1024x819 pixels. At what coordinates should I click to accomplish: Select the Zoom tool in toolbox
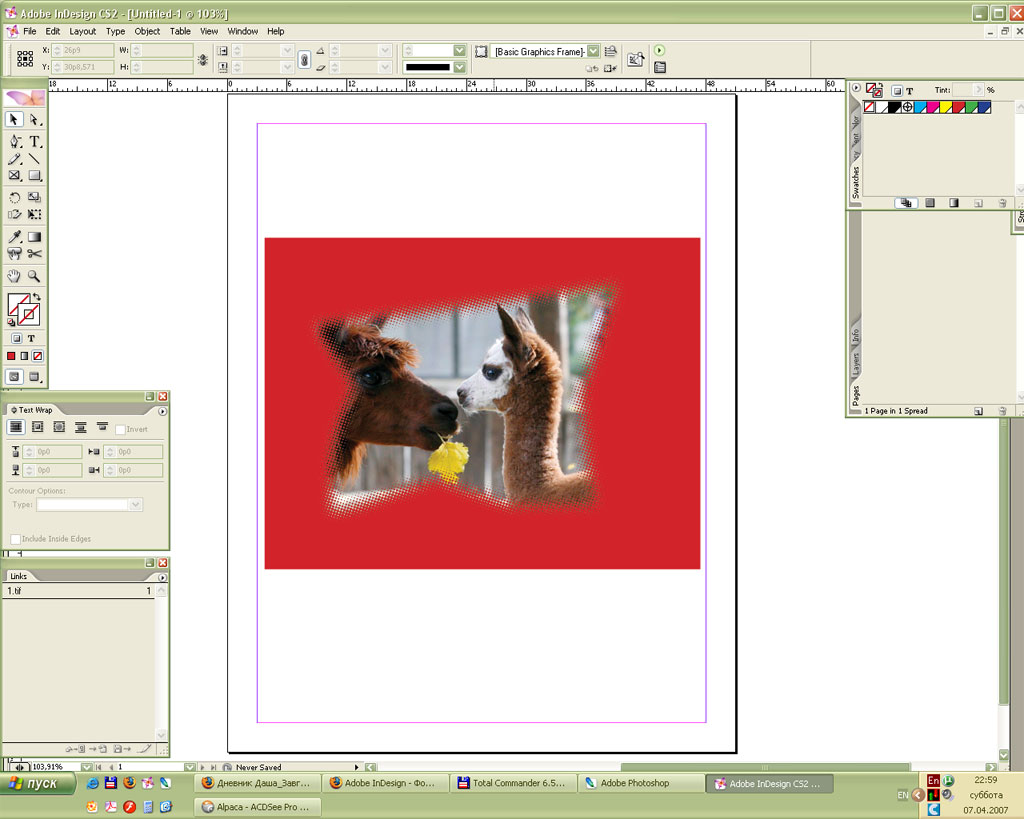coord(35,276)
